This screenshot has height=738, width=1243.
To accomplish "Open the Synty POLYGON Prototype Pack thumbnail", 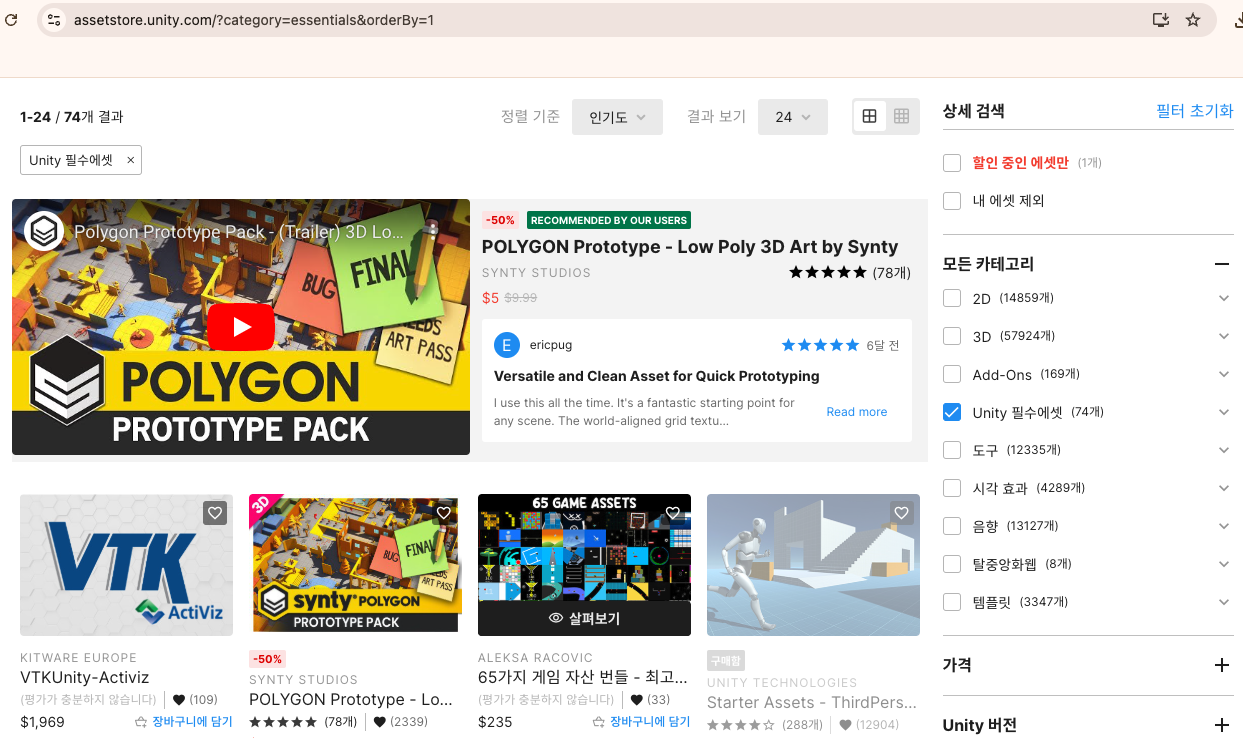I will (355, 565).
